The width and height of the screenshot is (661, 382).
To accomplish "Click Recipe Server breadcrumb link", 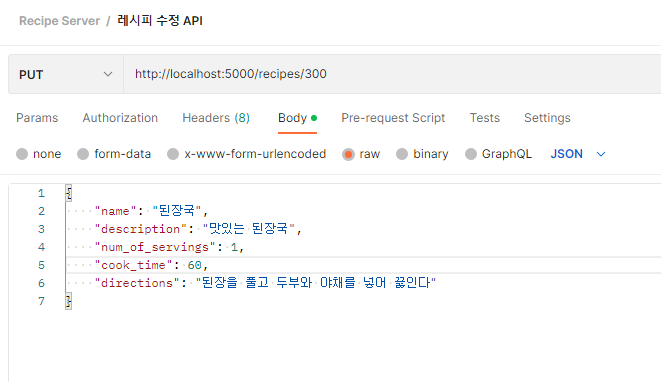I will pyautogui.click(x=59, y=21).
